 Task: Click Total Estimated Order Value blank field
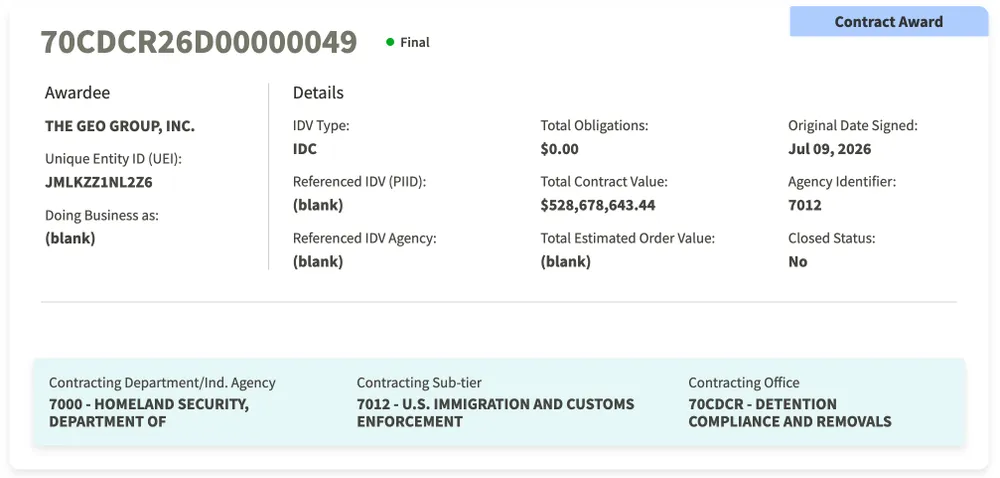(x=565, y=261)
